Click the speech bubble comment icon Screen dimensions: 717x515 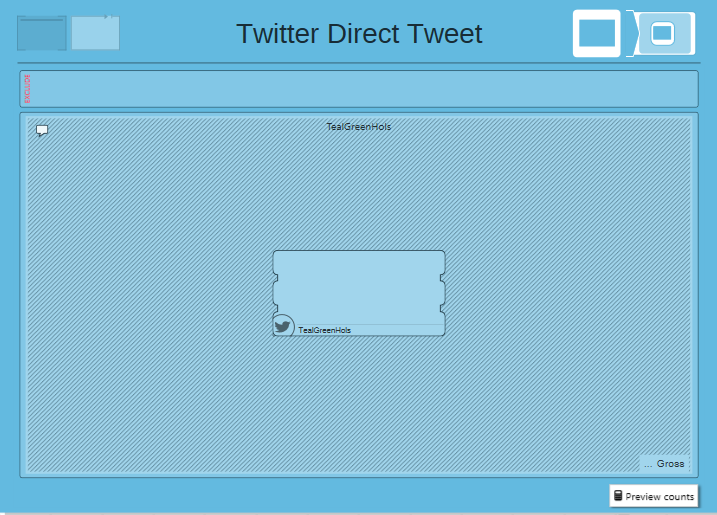[x=42, y=130]
